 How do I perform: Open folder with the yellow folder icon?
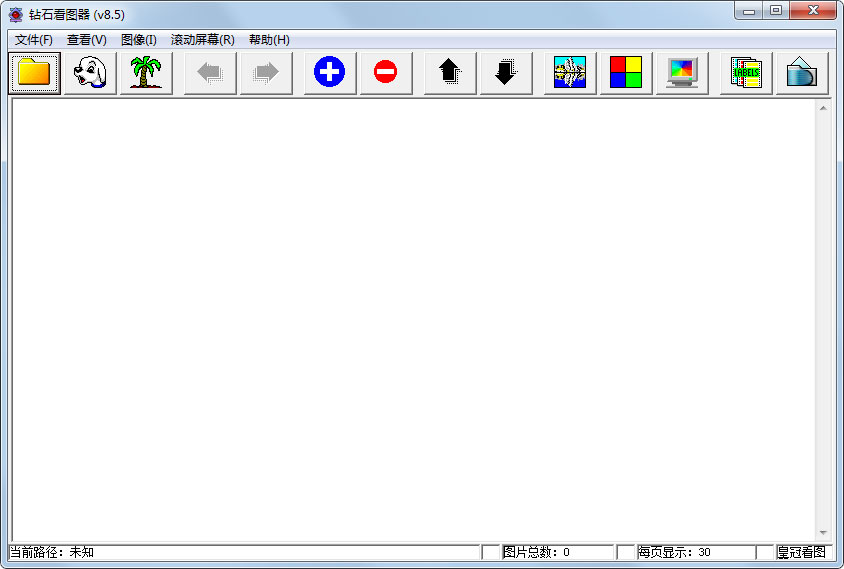[x=34, y=73]
